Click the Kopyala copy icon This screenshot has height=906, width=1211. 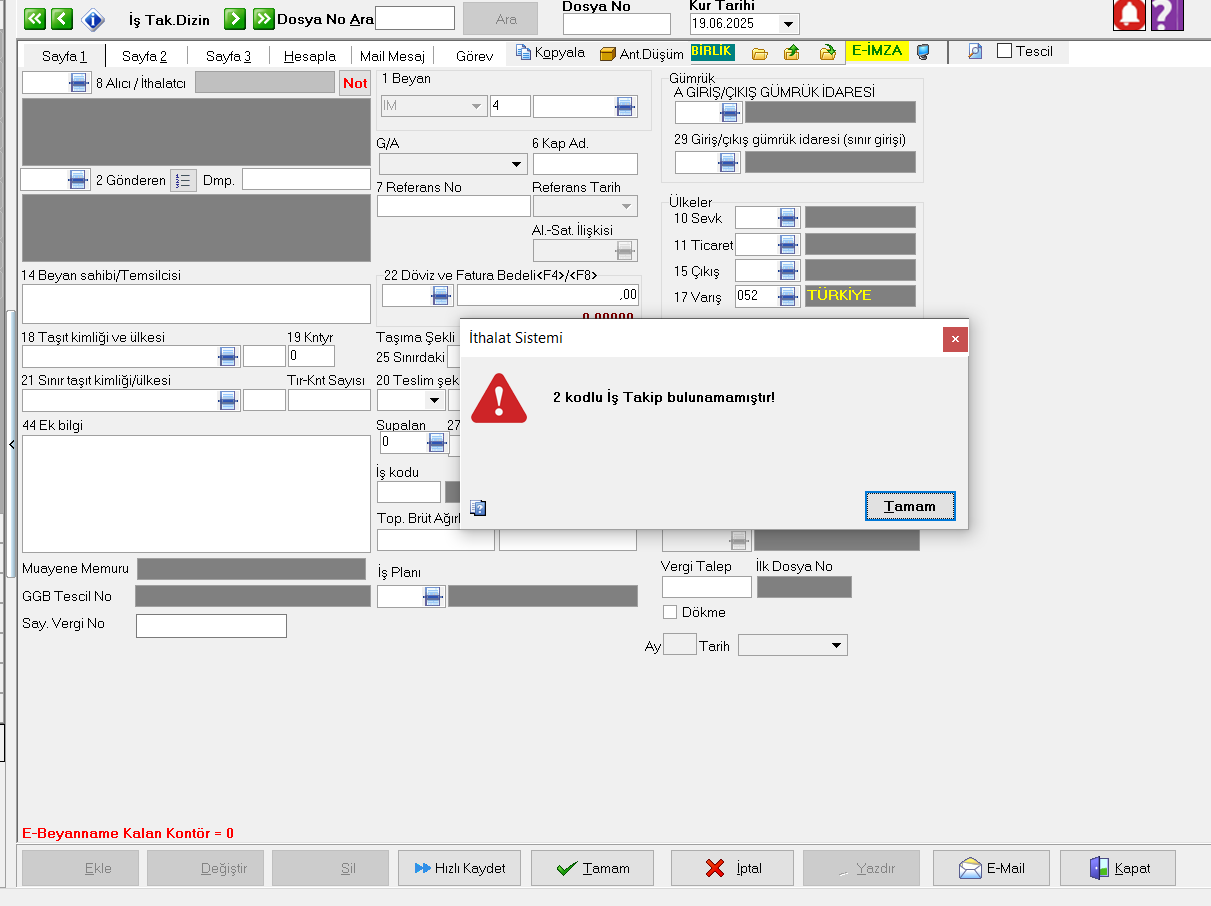pos(525,52)
